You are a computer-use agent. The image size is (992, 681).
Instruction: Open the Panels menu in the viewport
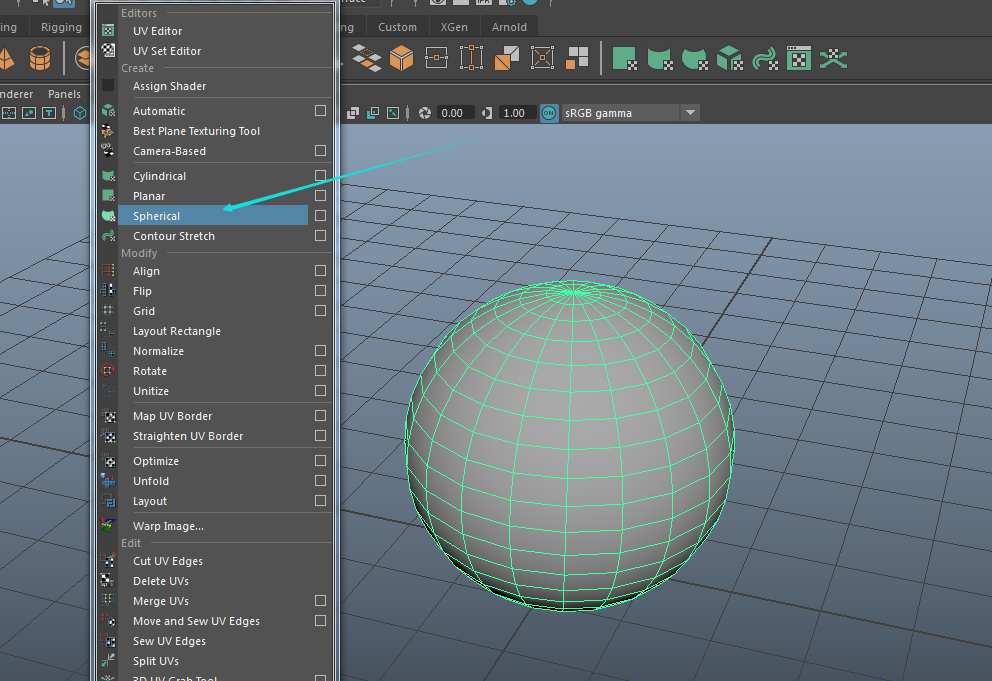[64, 94]
